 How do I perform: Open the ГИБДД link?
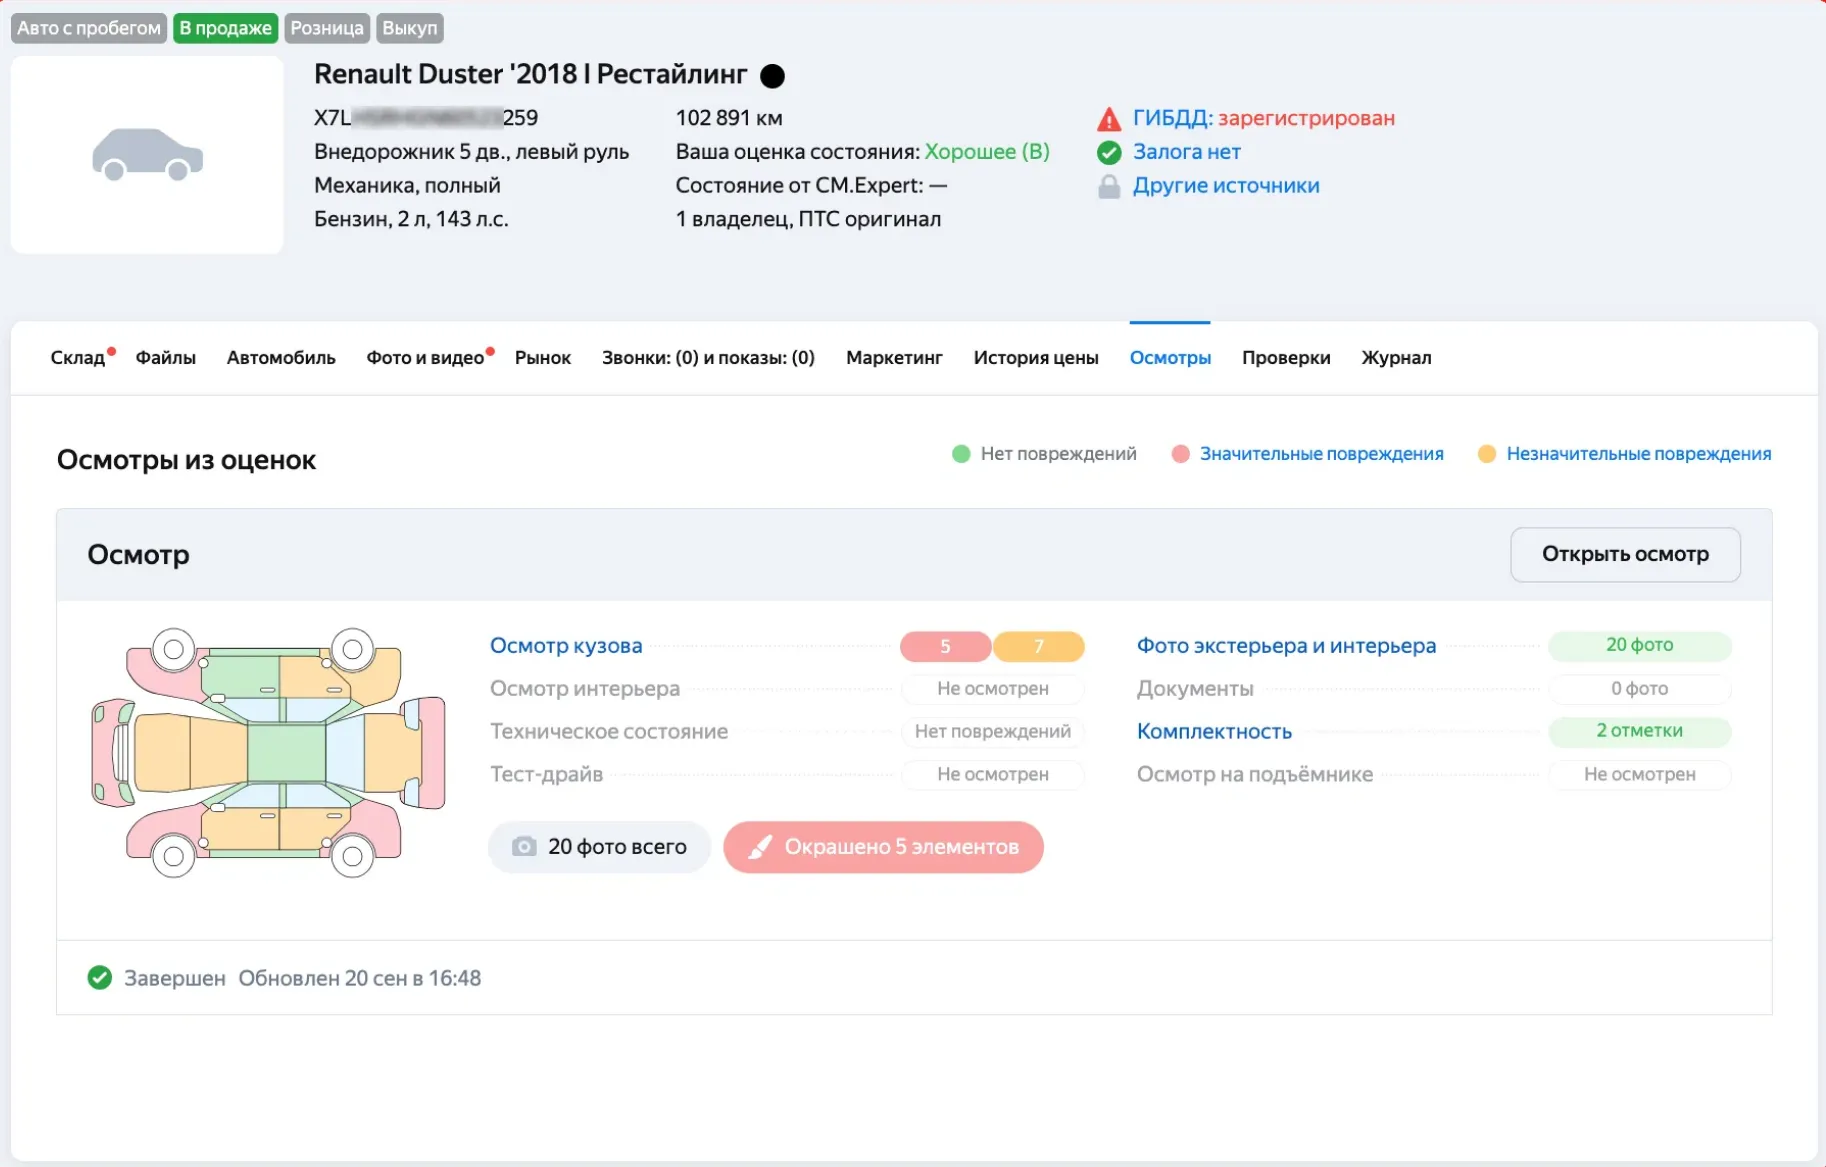1172,118
